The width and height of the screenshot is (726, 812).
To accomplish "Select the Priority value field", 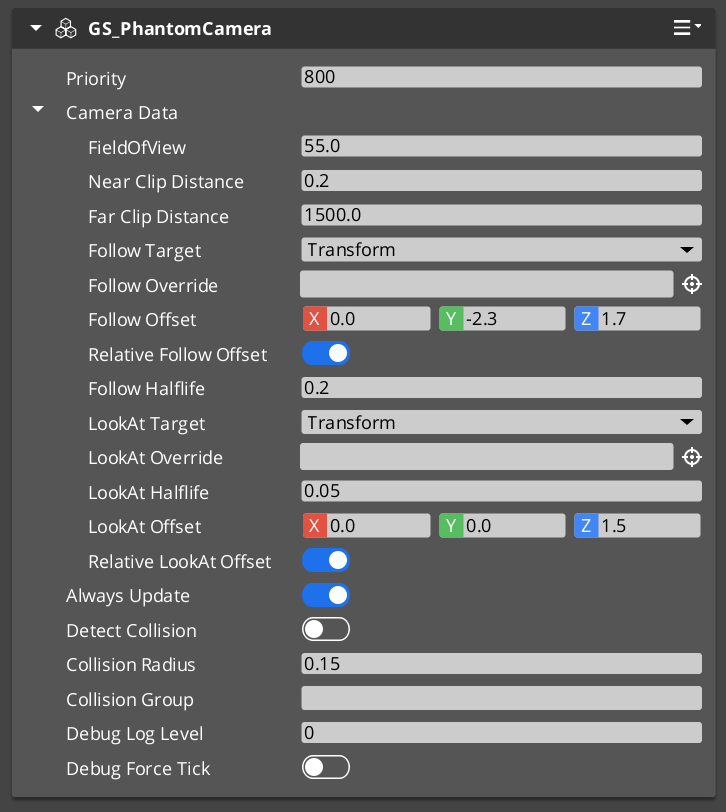I will point(500,76).
